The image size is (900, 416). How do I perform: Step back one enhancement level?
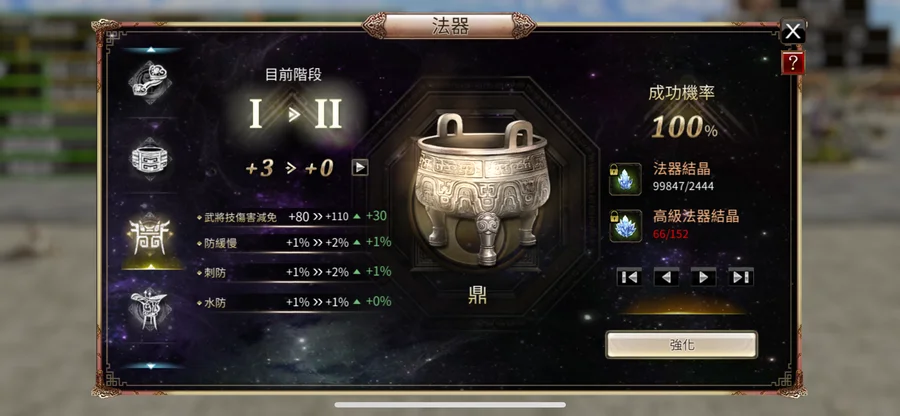click(666, 277)
